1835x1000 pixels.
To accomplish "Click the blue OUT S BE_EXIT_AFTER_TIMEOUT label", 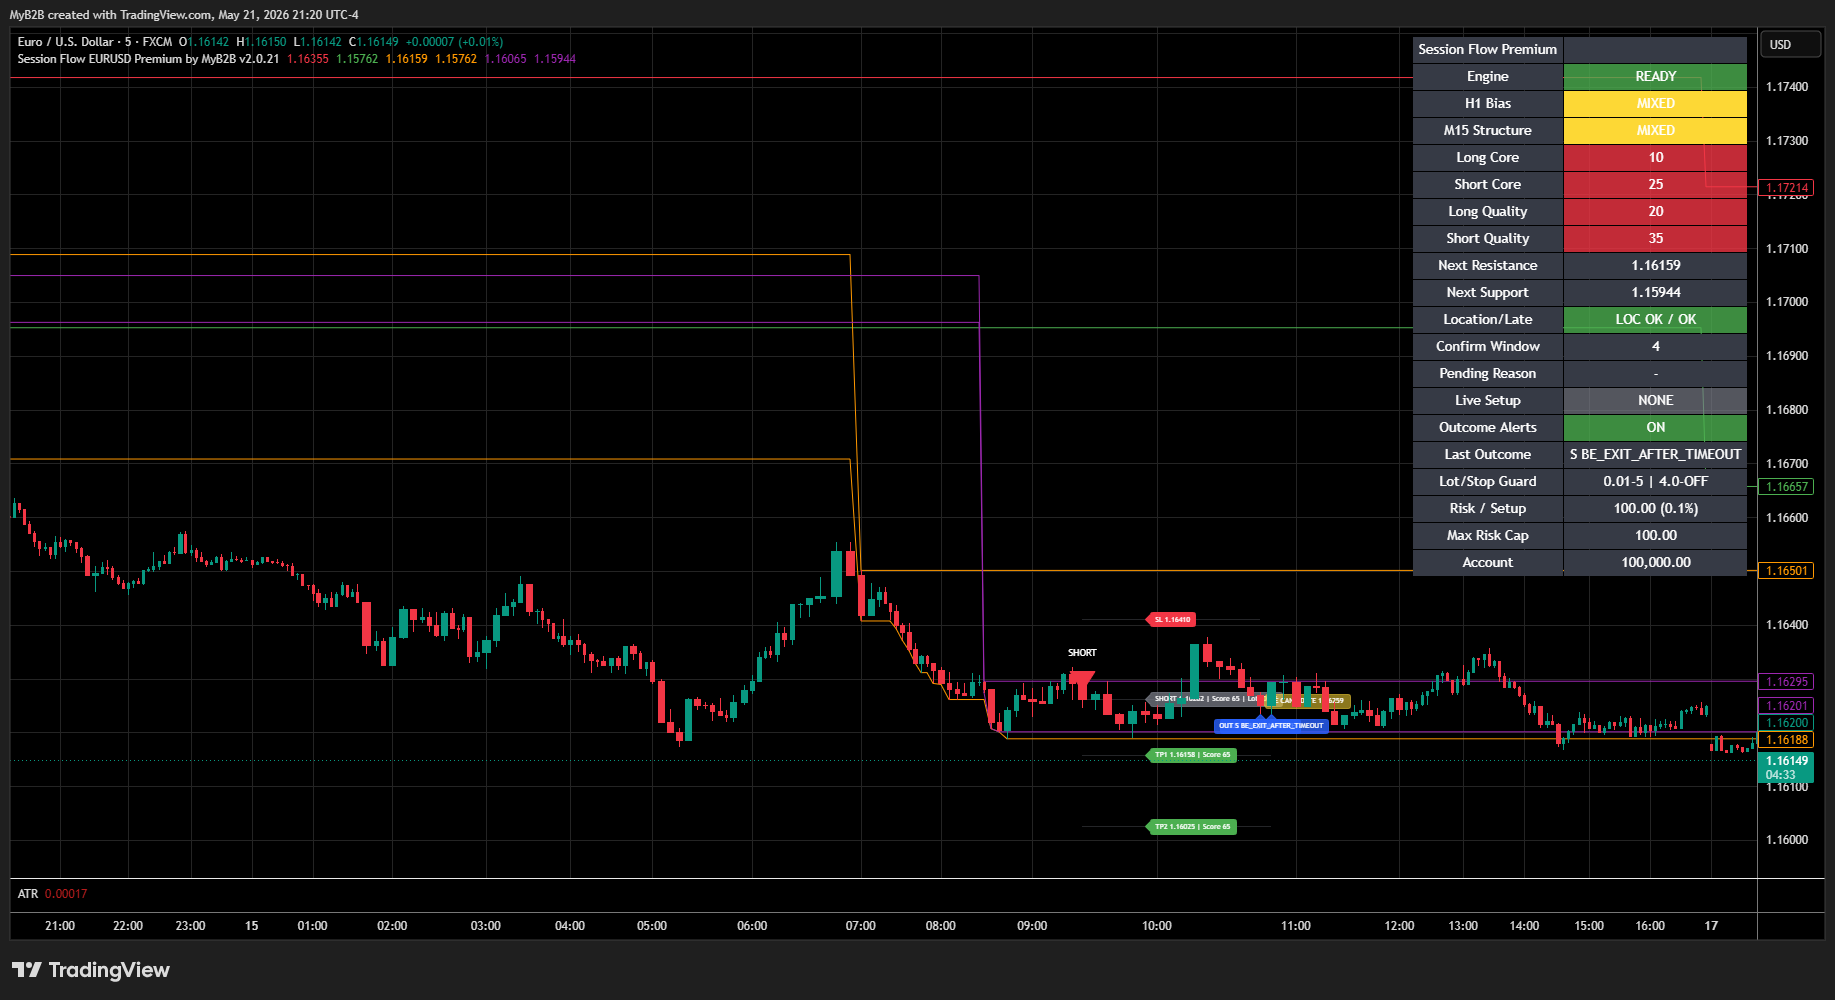I will click(1271, 726).
